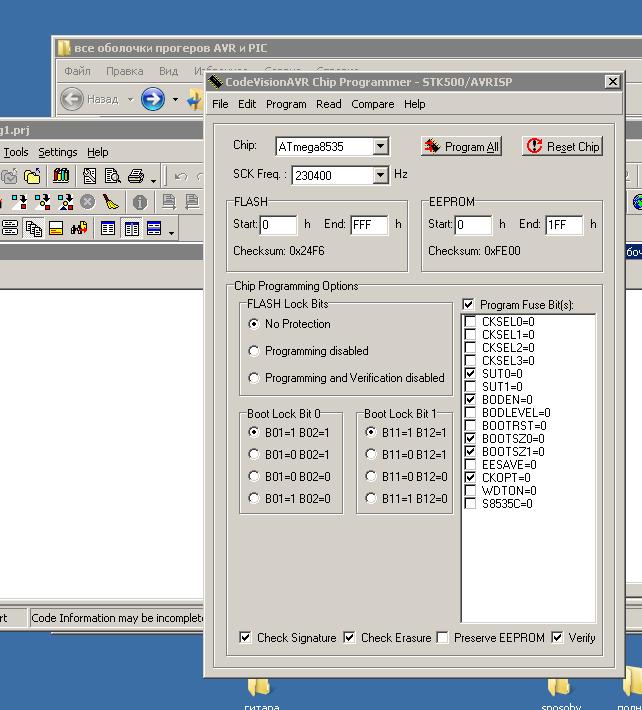This screenshot has width=642, height=710.
Task: Open Файл menu in Explorer window
Action: click(x=77, y=71)
